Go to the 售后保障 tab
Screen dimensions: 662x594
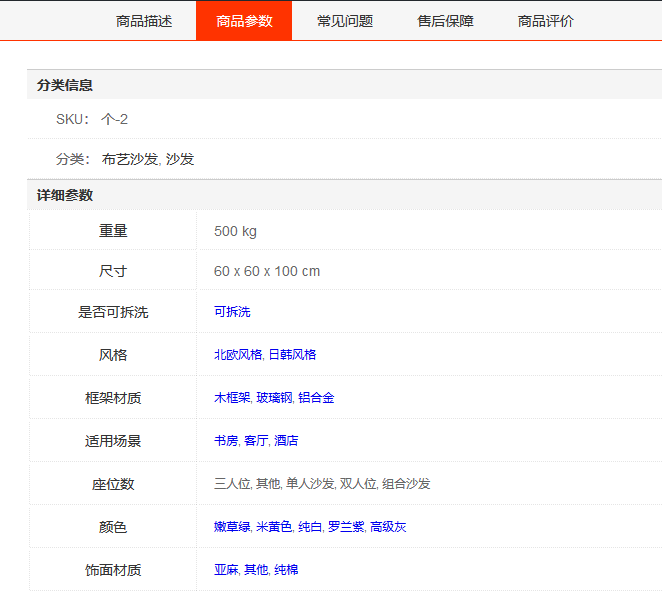click(x=446, y=21)
